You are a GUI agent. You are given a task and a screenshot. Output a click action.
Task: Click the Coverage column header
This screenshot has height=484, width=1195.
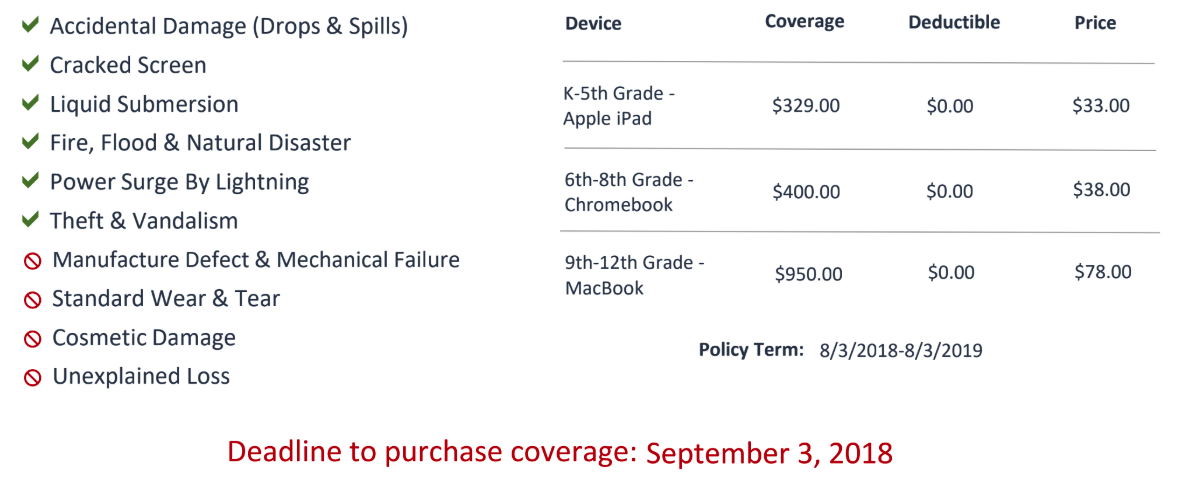point(805,21)
